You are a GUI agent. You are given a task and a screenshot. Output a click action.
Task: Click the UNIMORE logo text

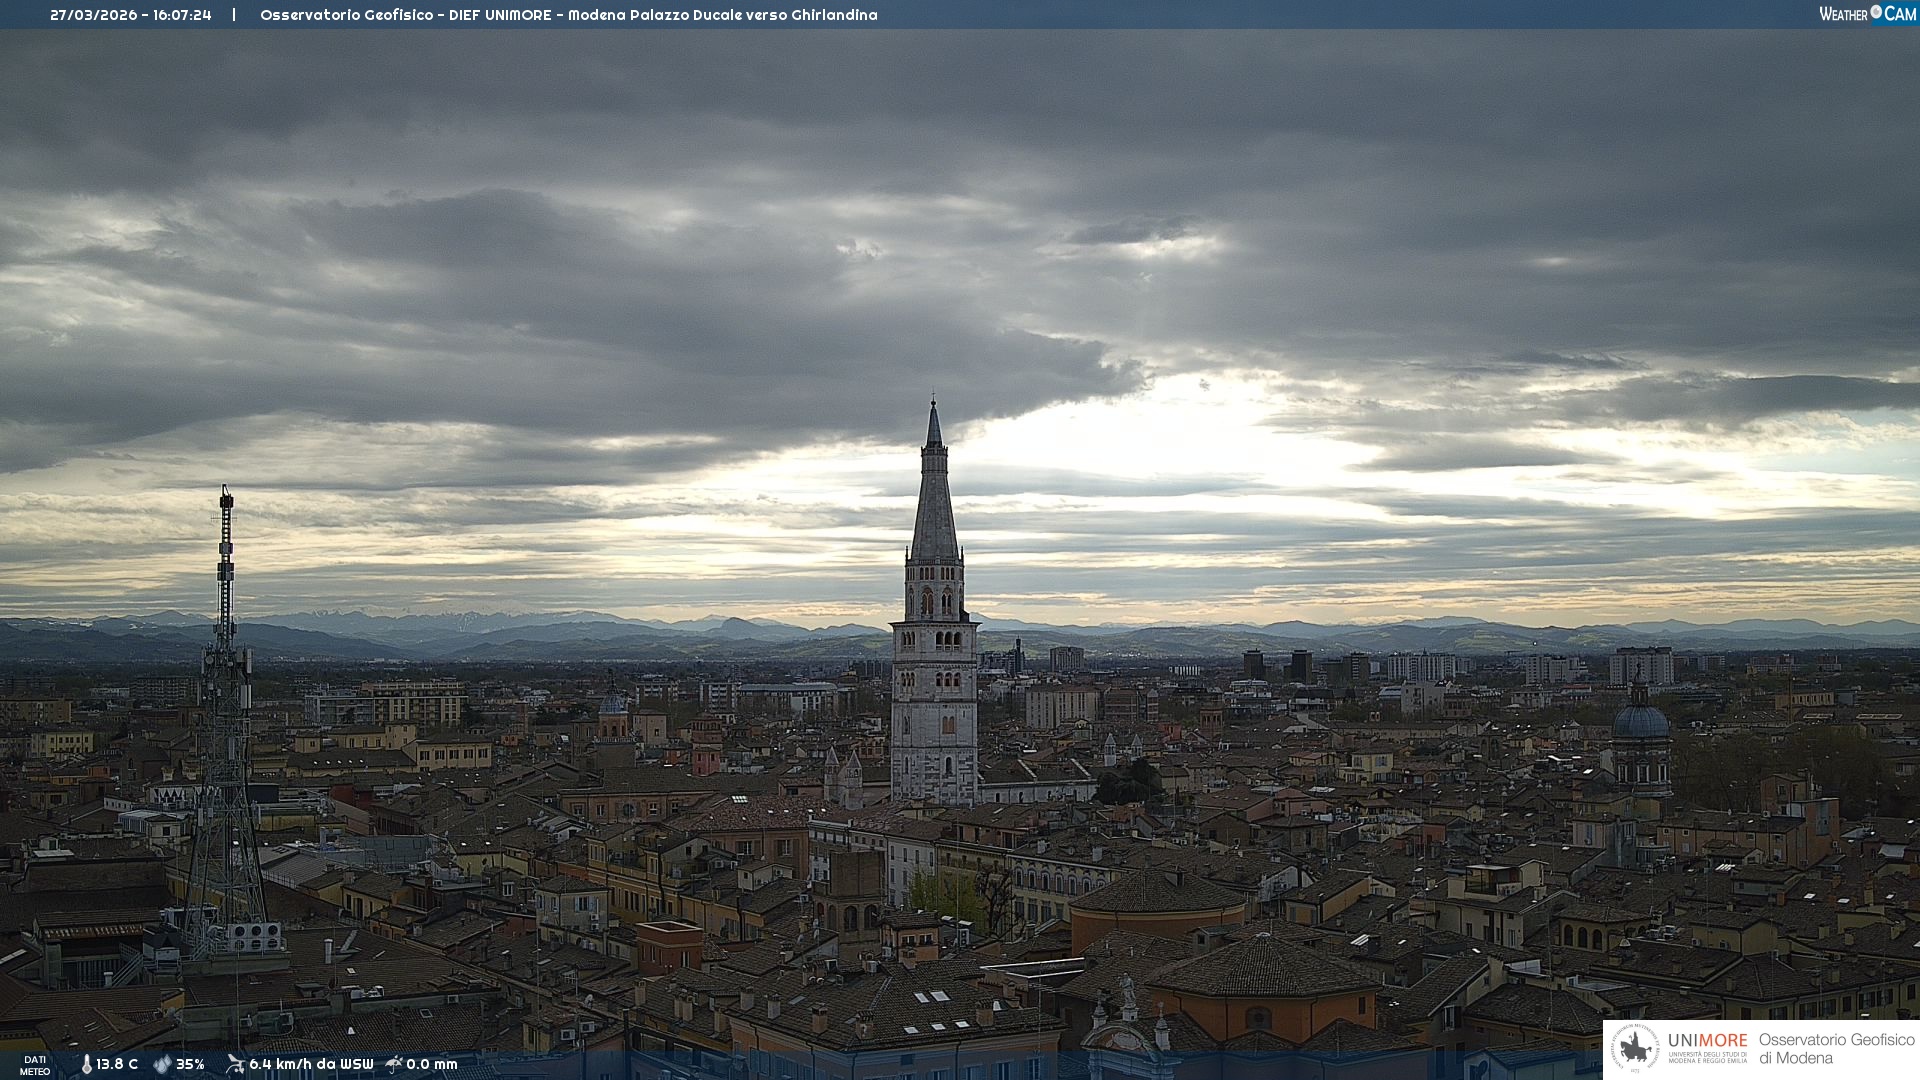[1707, 1040]
